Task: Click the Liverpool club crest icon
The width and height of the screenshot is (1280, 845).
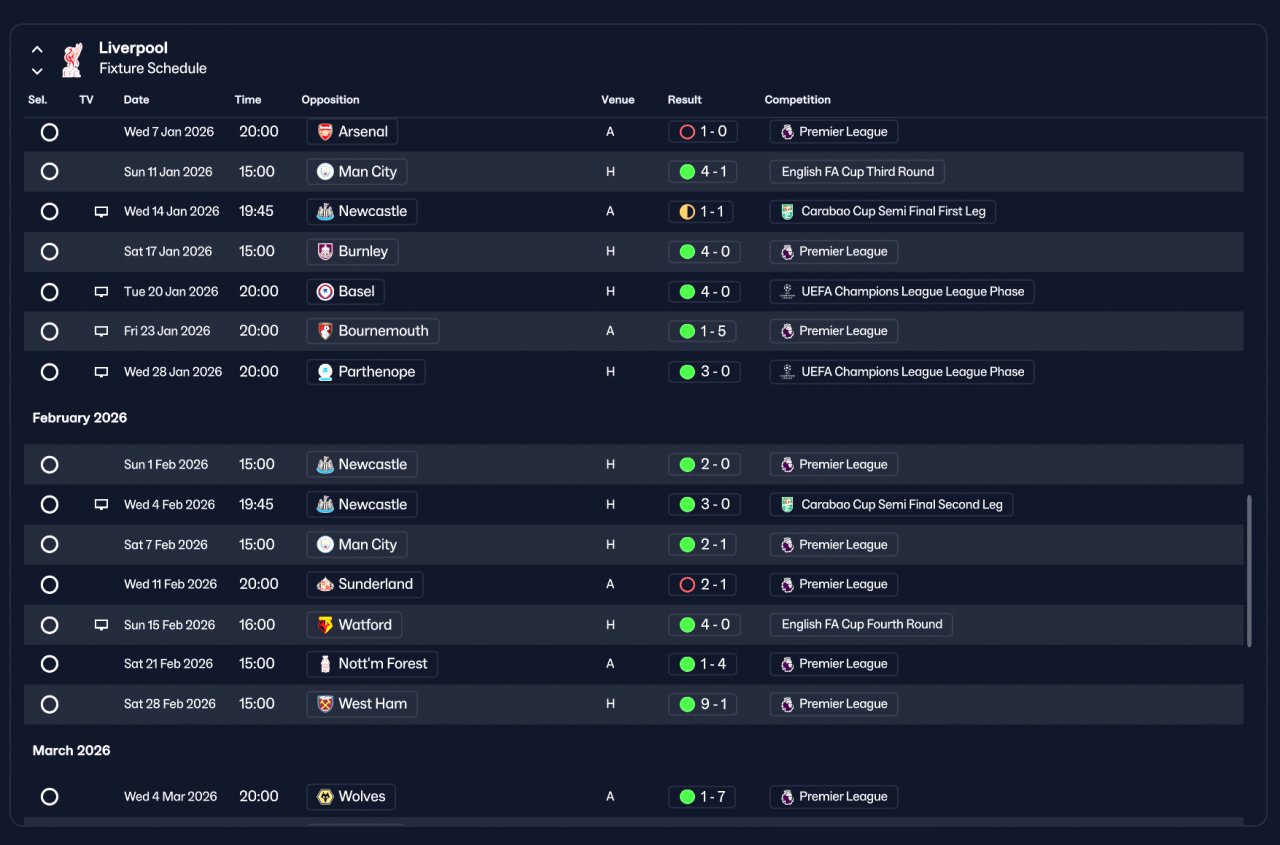Action: click(71, 59)
